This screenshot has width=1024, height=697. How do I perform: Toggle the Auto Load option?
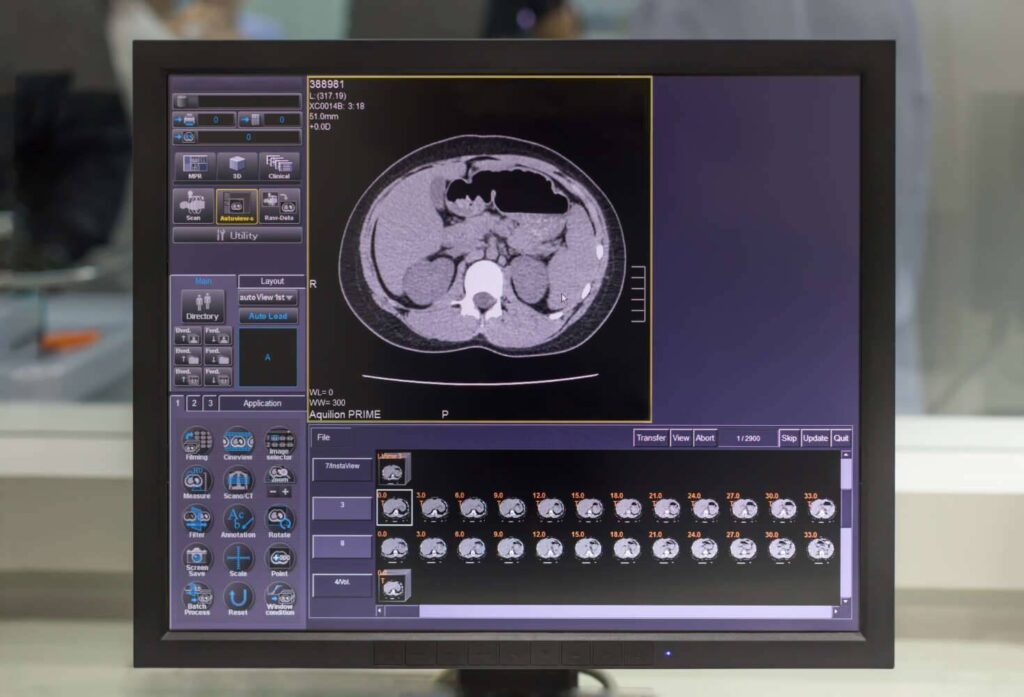(268, 316)
